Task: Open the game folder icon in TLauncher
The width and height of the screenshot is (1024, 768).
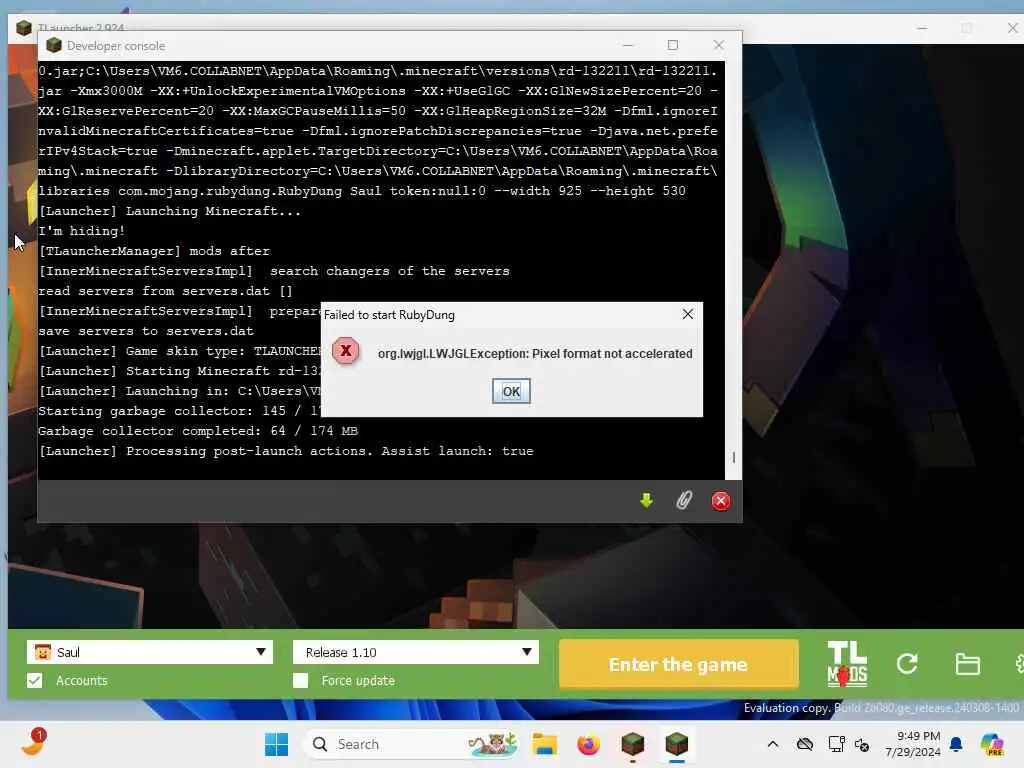Action: pyautogui.click(x=967, y=664)
